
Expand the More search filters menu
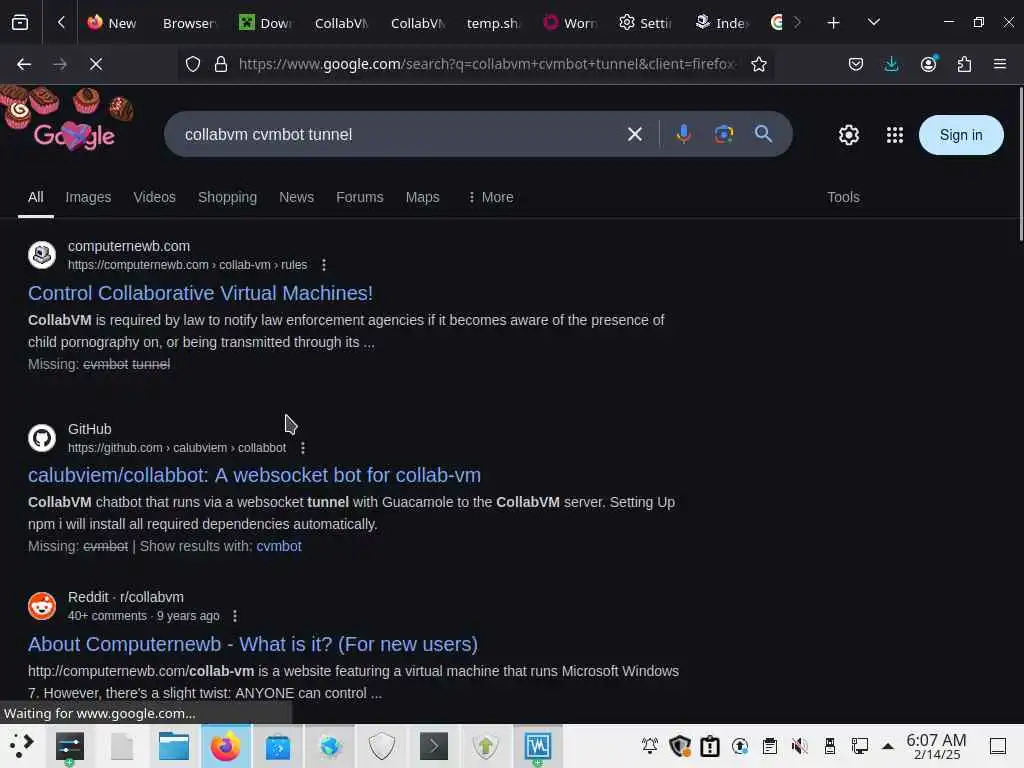[490, 197]
